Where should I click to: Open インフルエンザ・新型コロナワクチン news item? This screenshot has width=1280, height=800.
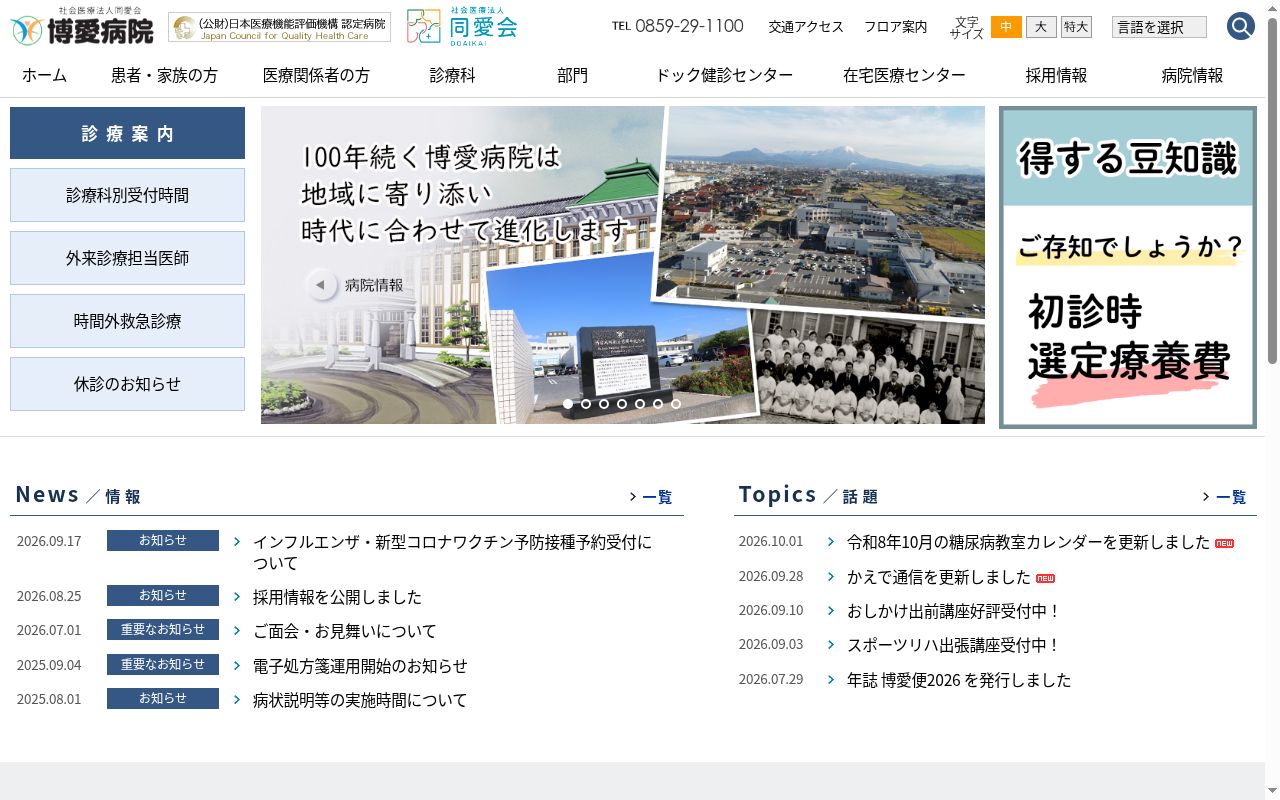tap(452, 552)
